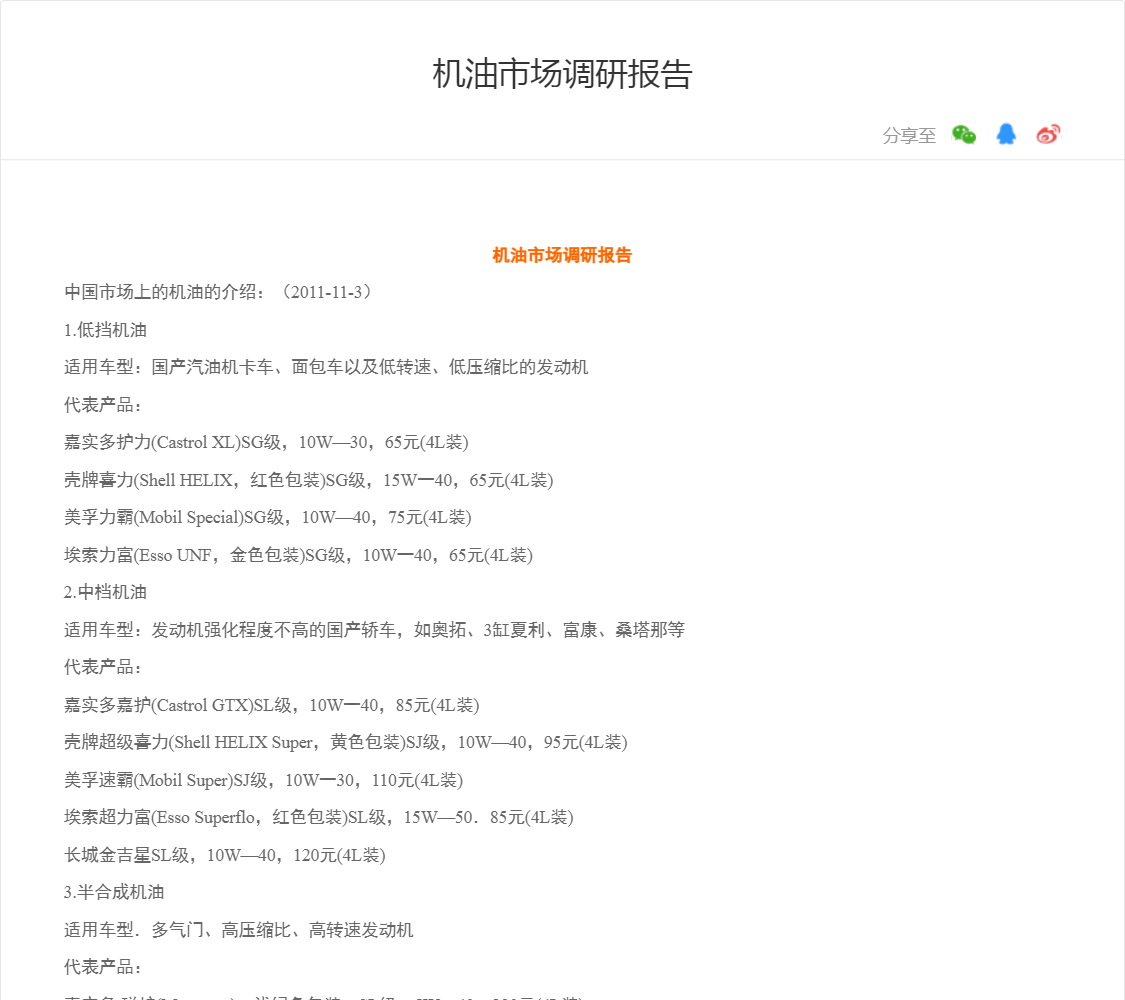Click the 长城金吉星 product line

point(224,855)
